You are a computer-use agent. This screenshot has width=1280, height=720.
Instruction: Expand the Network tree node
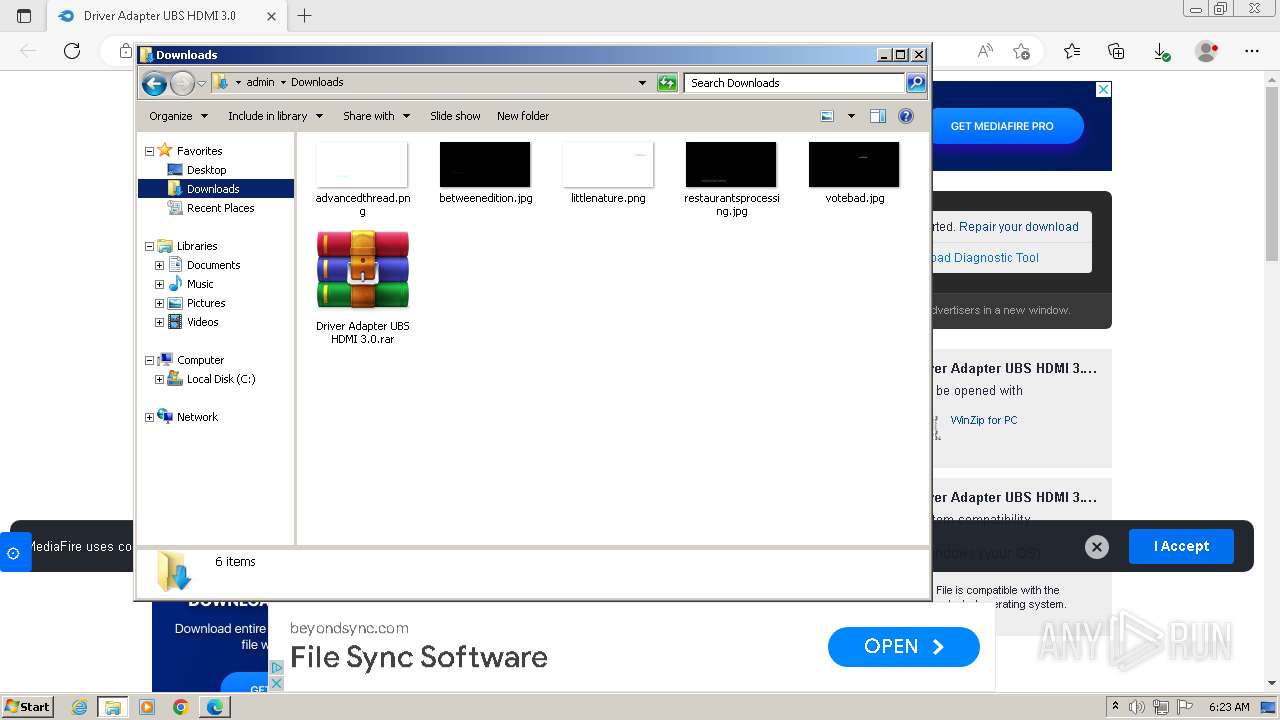pyautogui.click(x=150, y=418)
